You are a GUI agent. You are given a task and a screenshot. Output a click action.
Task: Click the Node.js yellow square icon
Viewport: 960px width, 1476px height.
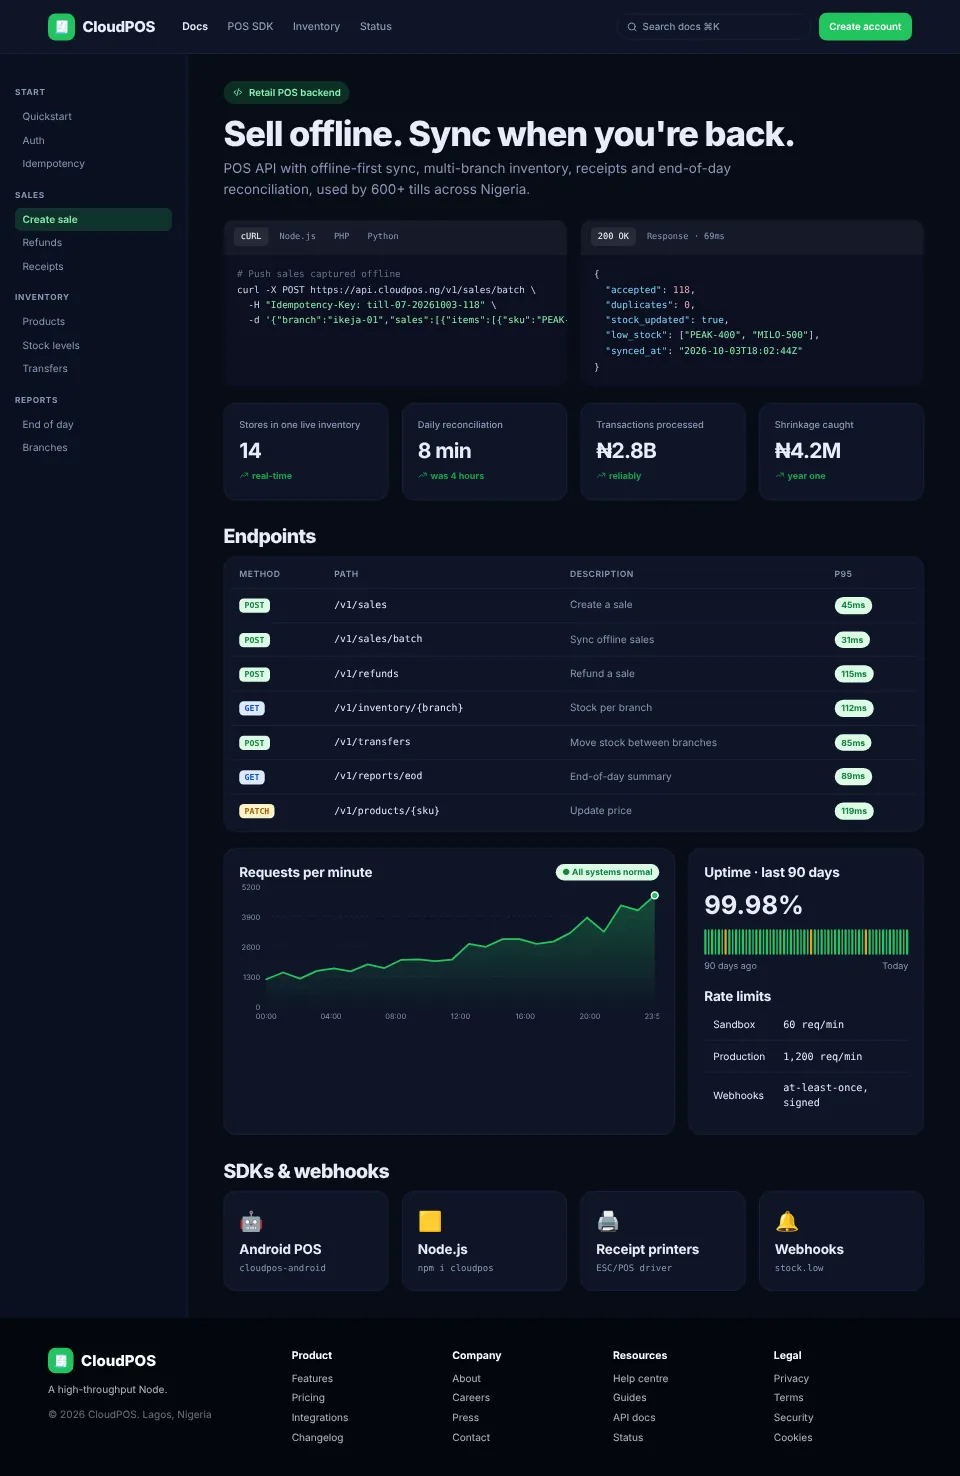click(x=430, y=1221)
